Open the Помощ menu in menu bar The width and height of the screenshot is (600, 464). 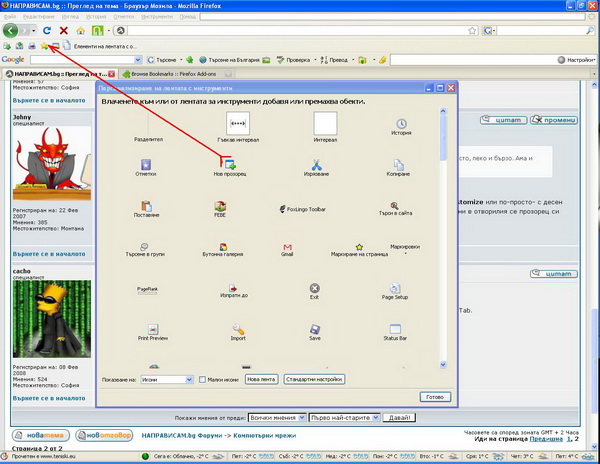pos(188,17)
